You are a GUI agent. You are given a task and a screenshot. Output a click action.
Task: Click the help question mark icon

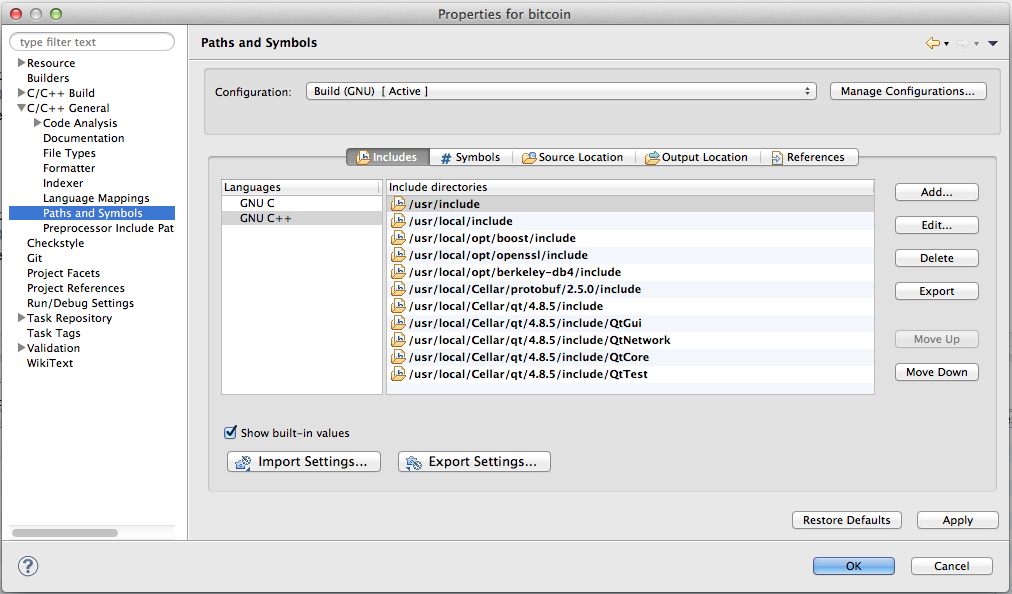28,566
